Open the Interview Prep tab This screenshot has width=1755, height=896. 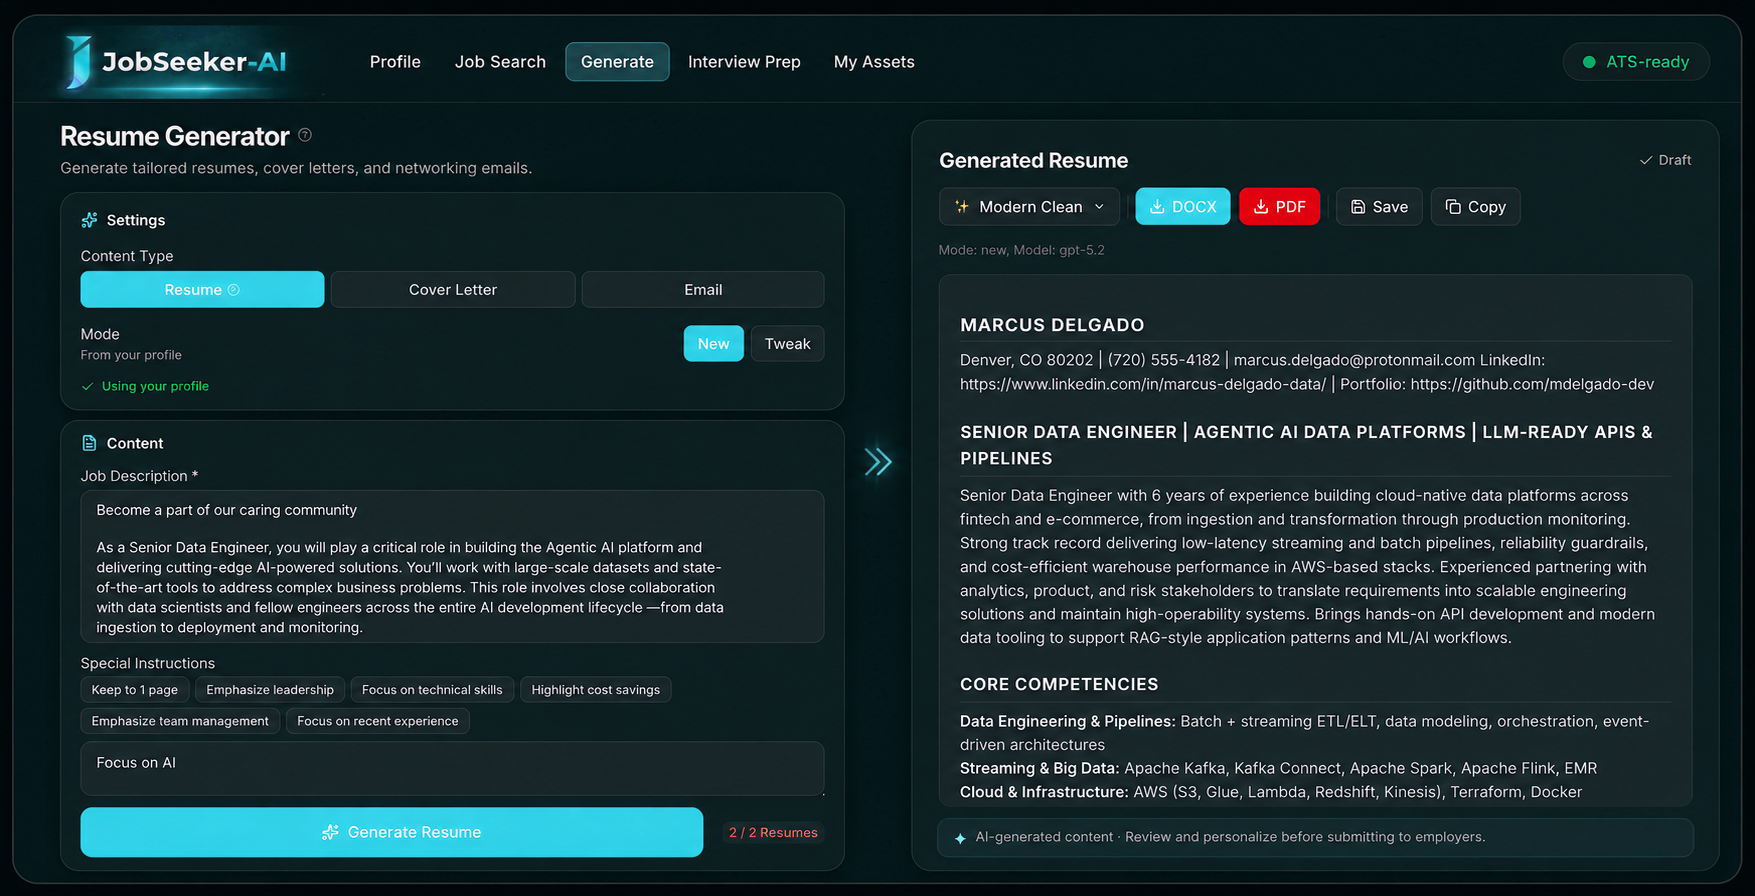744,62
